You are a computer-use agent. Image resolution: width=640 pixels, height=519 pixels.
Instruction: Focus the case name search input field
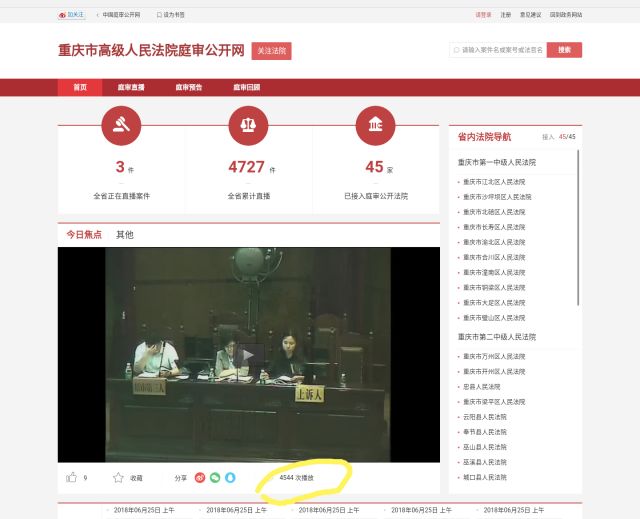498,50
